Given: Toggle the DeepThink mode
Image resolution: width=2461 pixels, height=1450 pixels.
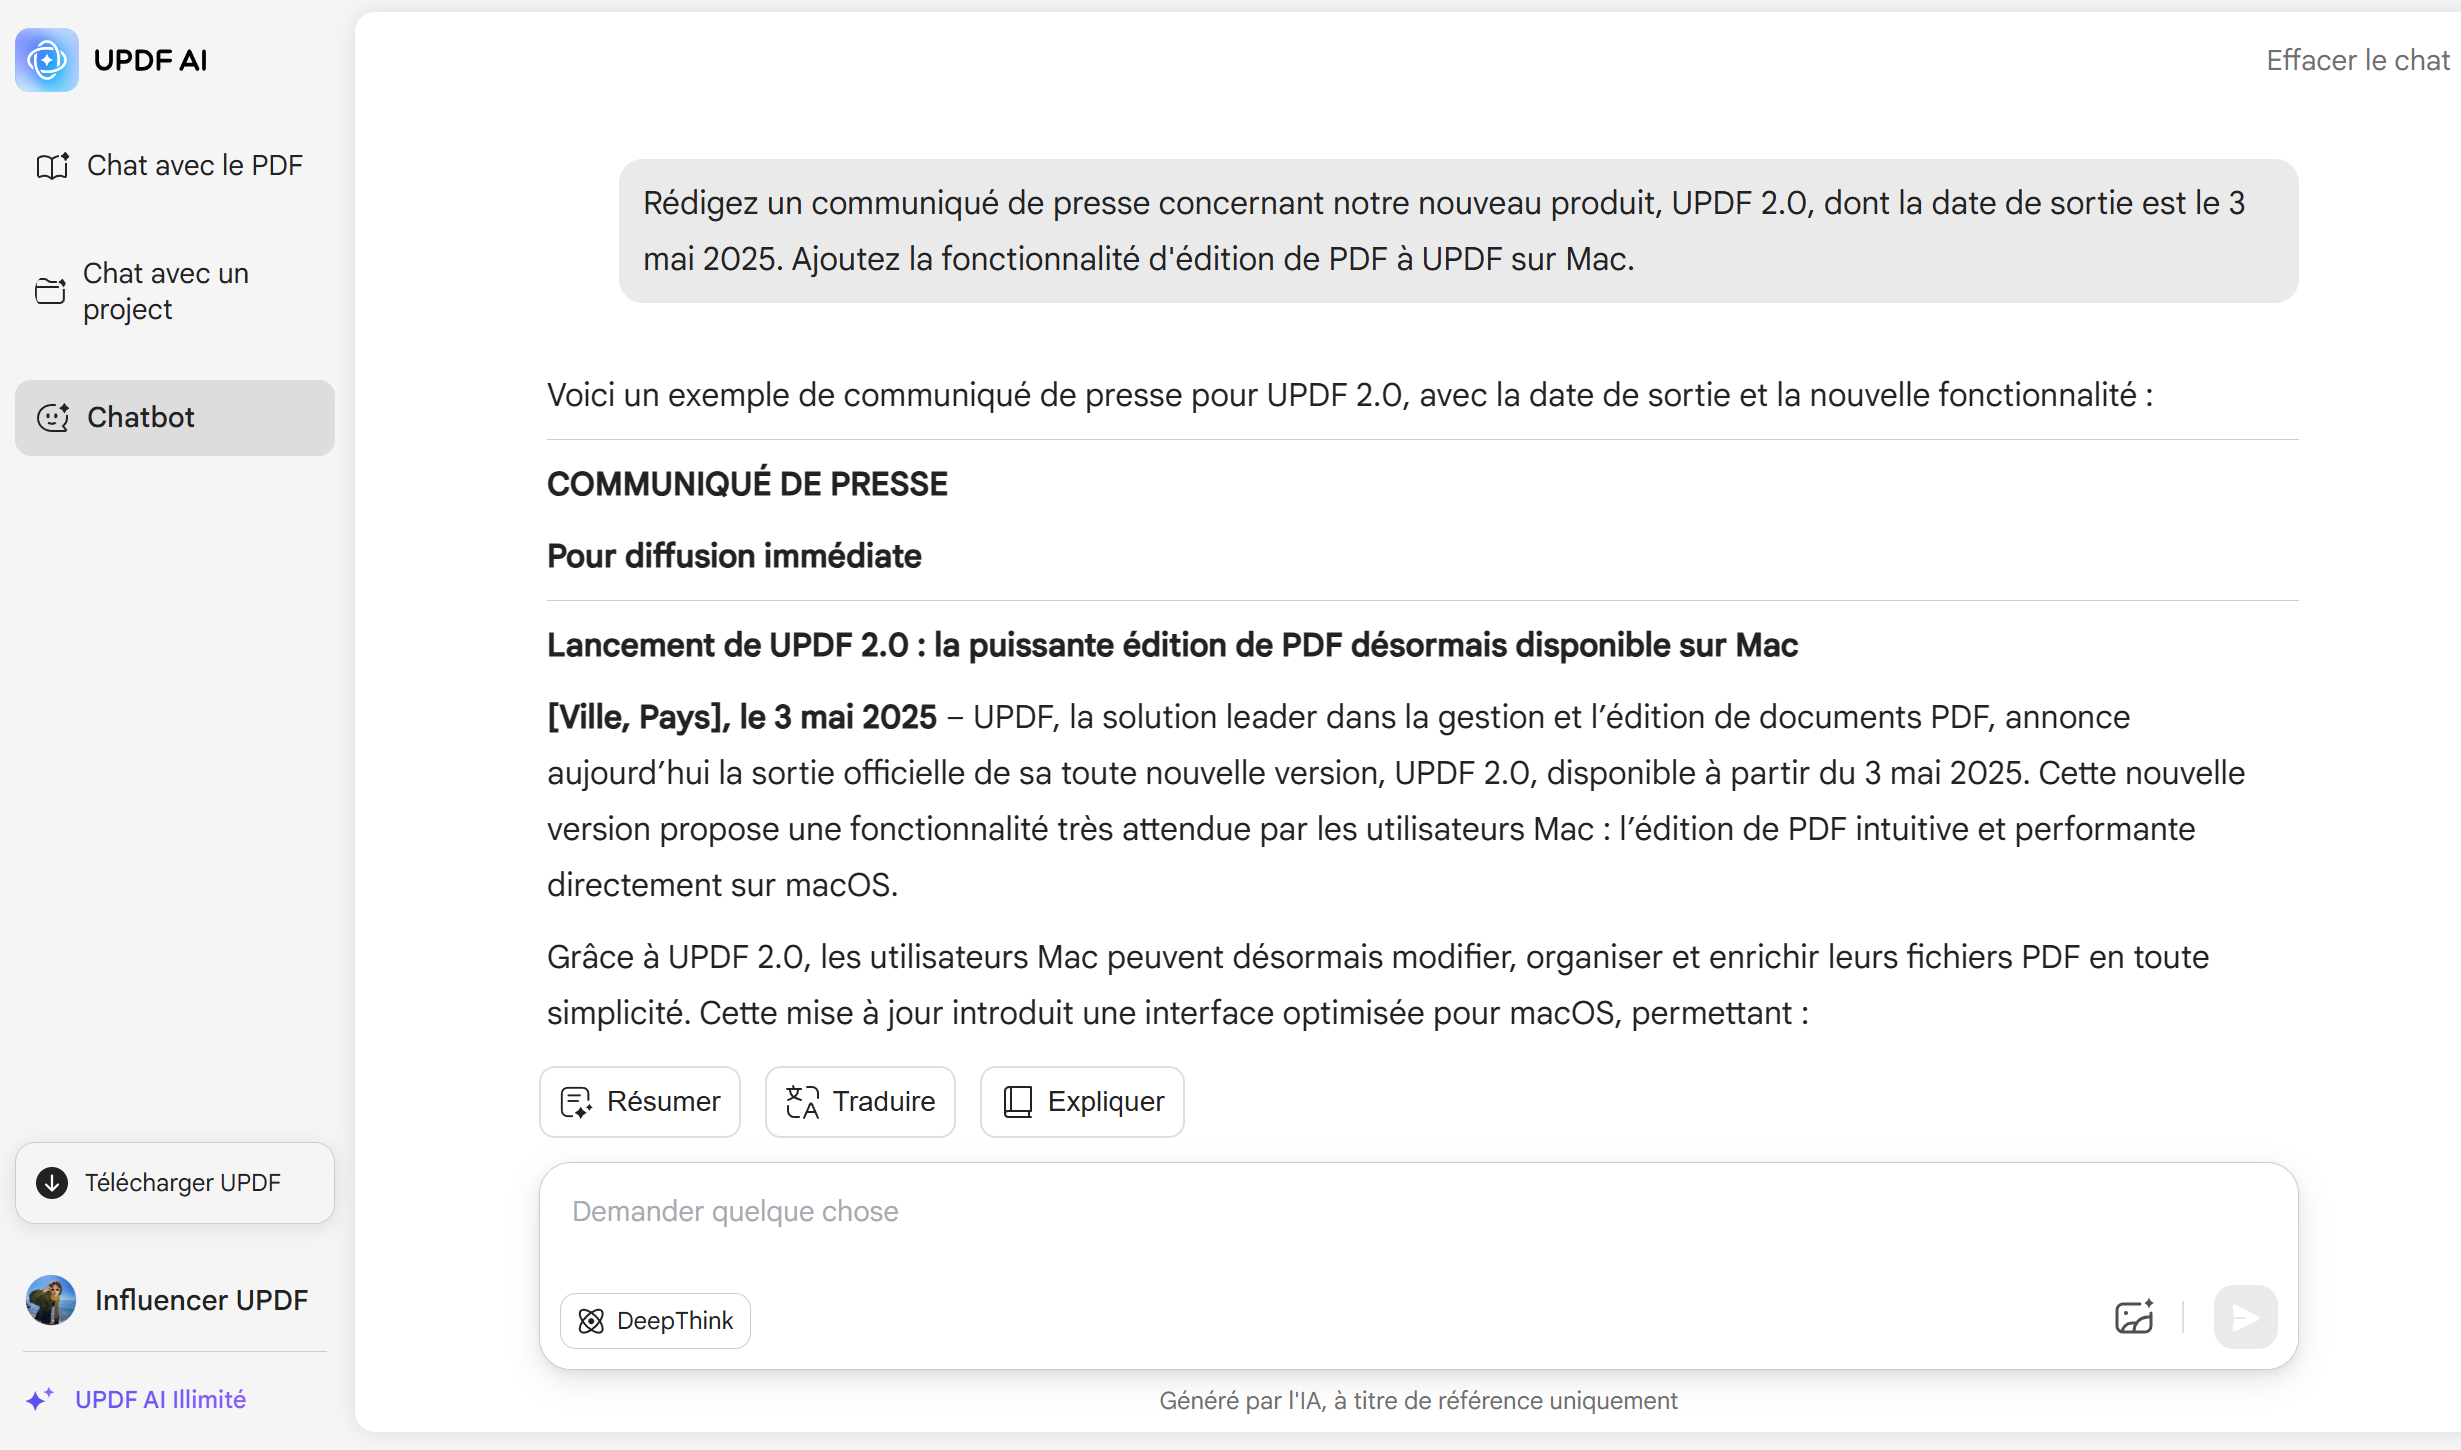Looking at the screenshot, I should 655,1321.
